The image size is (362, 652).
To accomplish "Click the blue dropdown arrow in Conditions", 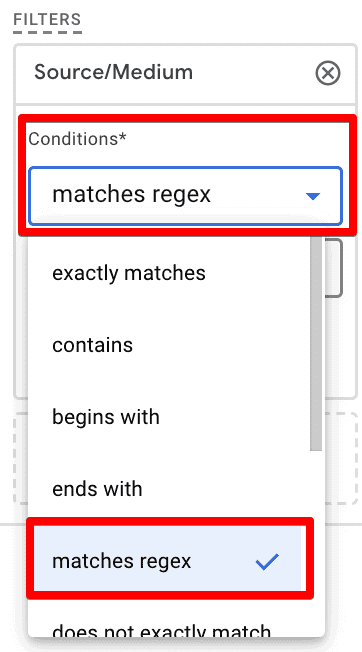I will click(x=313, y=196).
